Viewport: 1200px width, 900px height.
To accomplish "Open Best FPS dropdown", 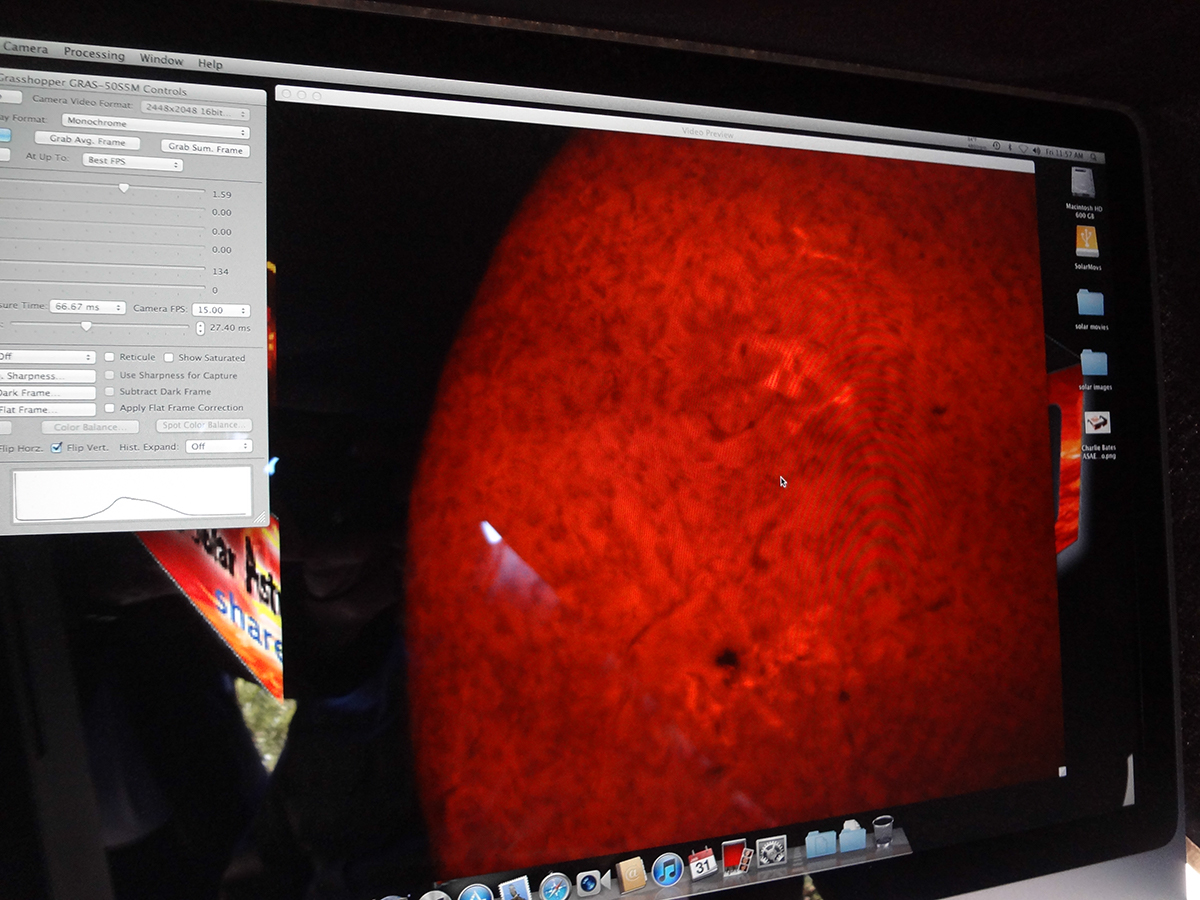I will point(132,162).
